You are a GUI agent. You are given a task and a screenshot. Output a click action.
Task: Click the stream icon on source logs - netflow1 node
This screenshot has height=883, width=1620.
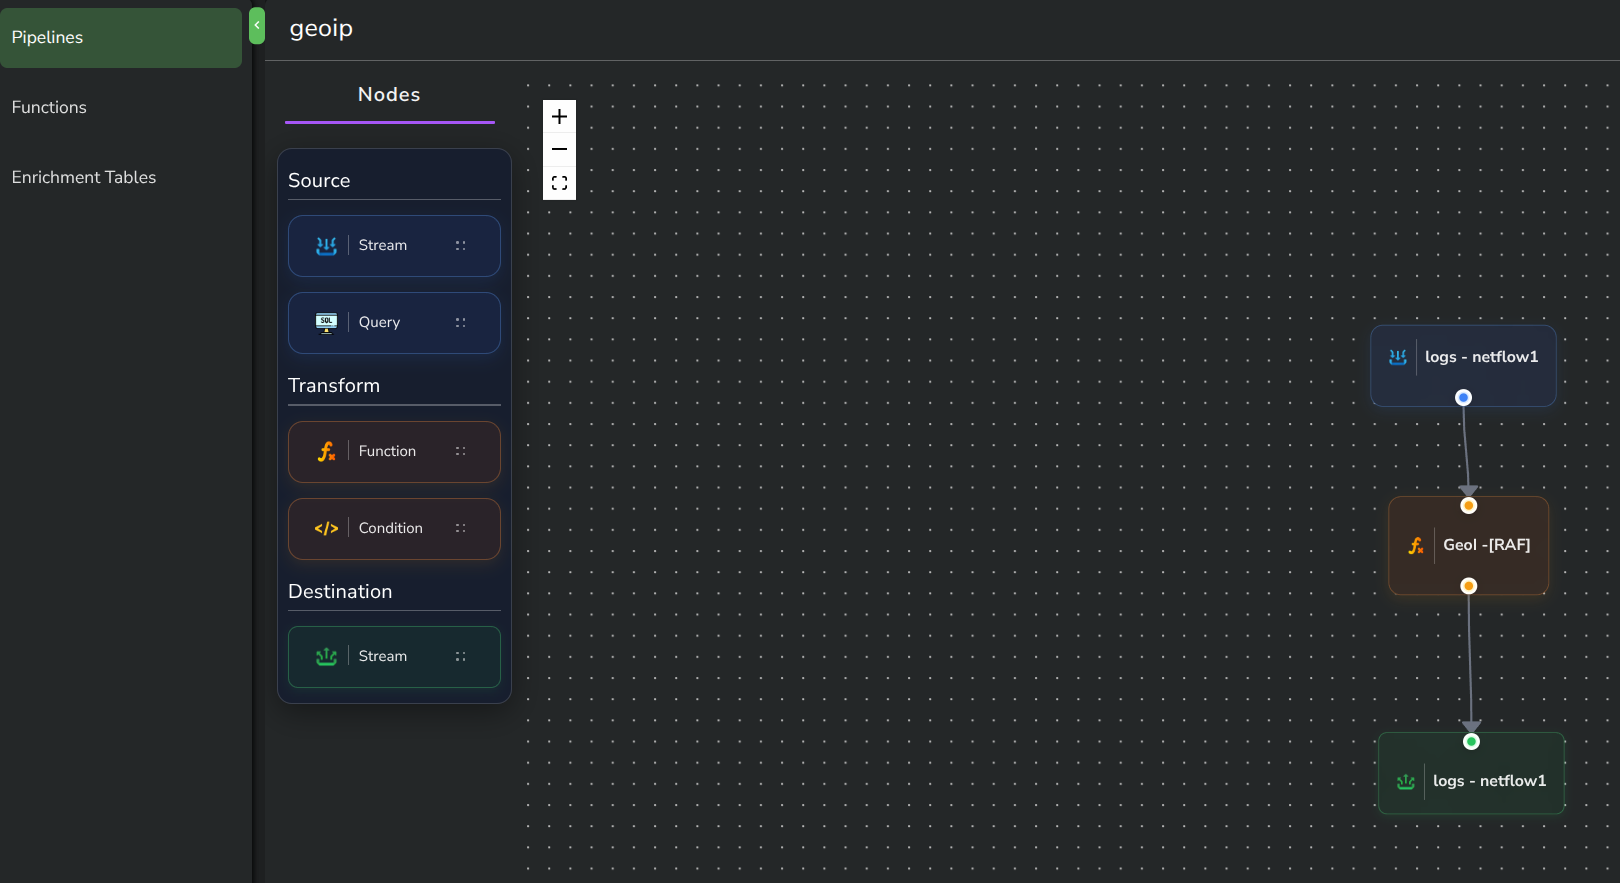click(1398, 357)
